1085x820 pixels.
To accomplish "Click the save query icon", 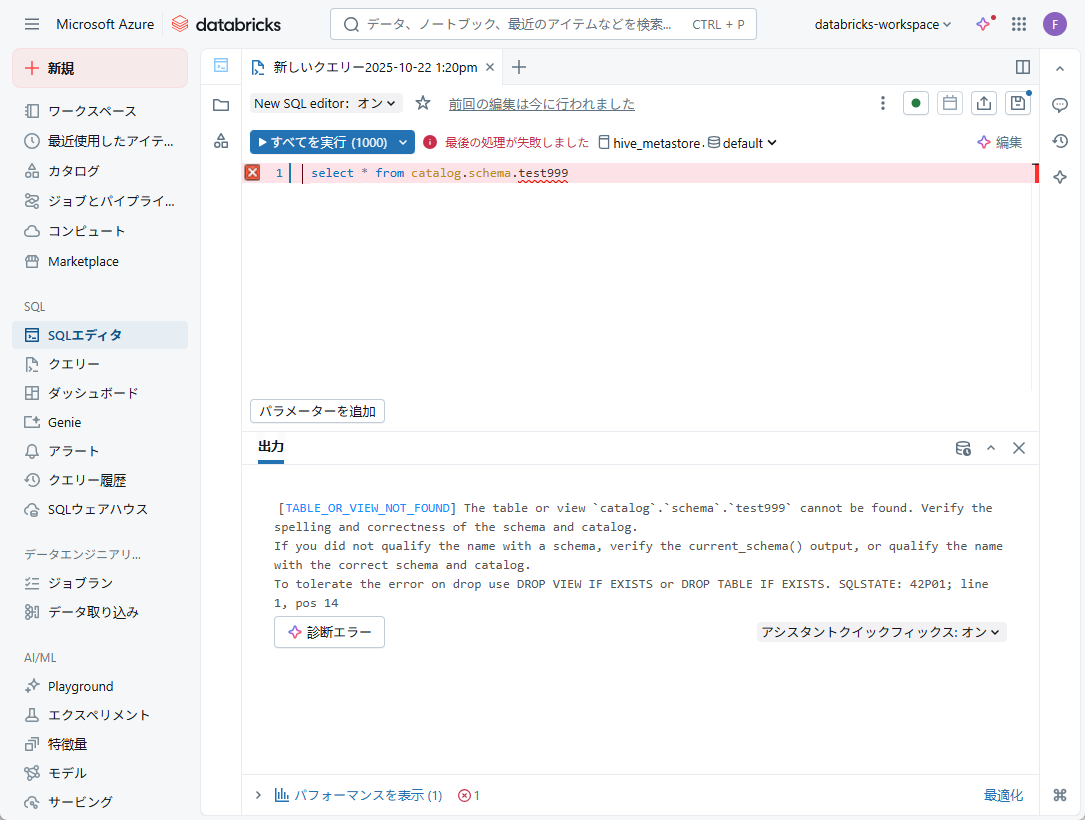I will 1017,103.
